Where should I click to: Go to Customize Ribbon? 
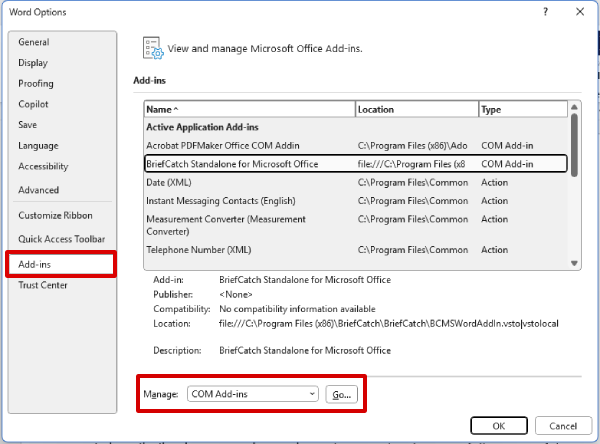[55, 215]
